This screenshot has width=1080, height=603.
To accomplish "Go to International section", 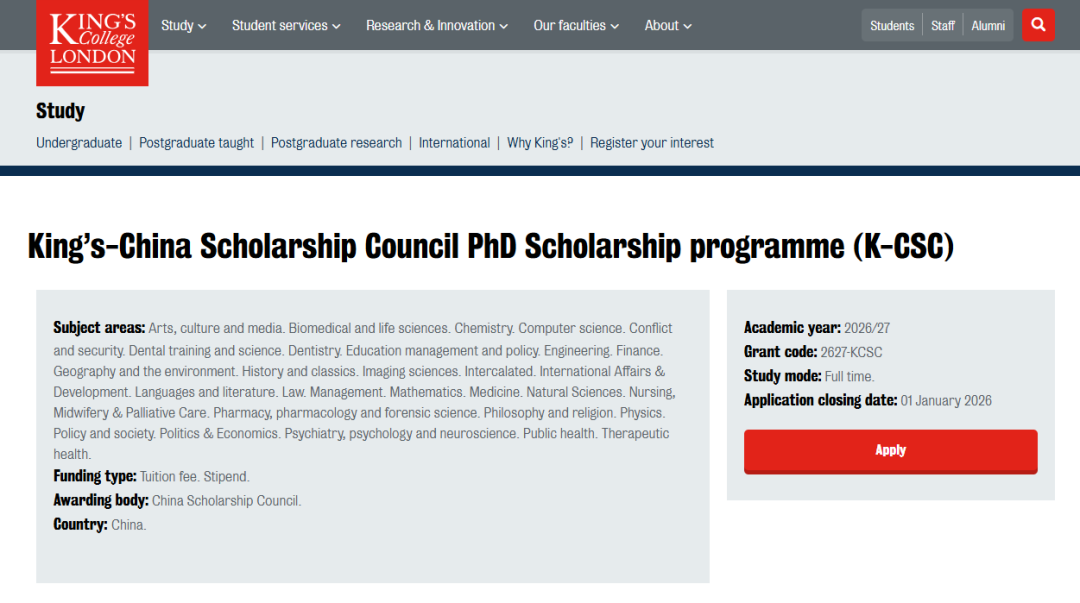I will pyautogui.click(x=454, y=143).
